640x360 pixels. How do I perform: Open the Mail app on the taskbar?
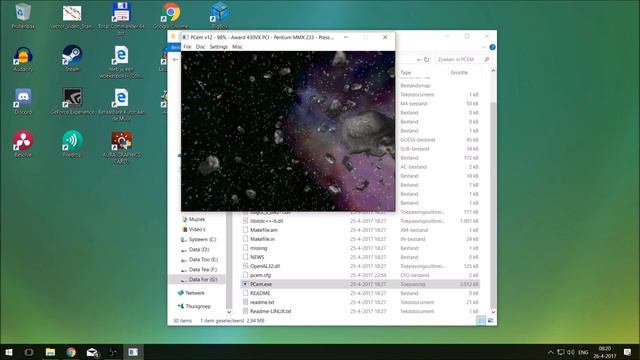coord(92,352)
